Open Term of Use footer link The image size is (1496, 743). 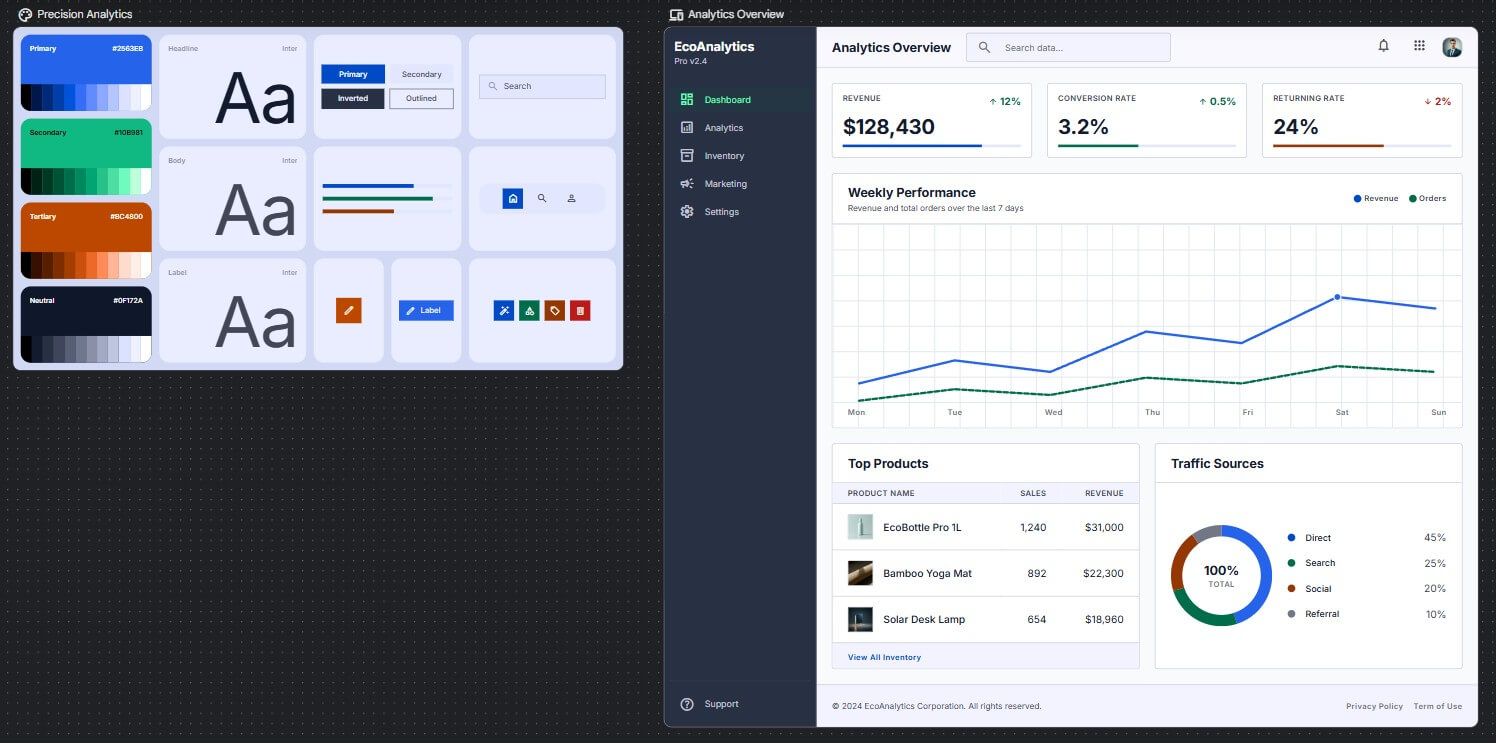pyautogui.click(x=1438, y=706)
